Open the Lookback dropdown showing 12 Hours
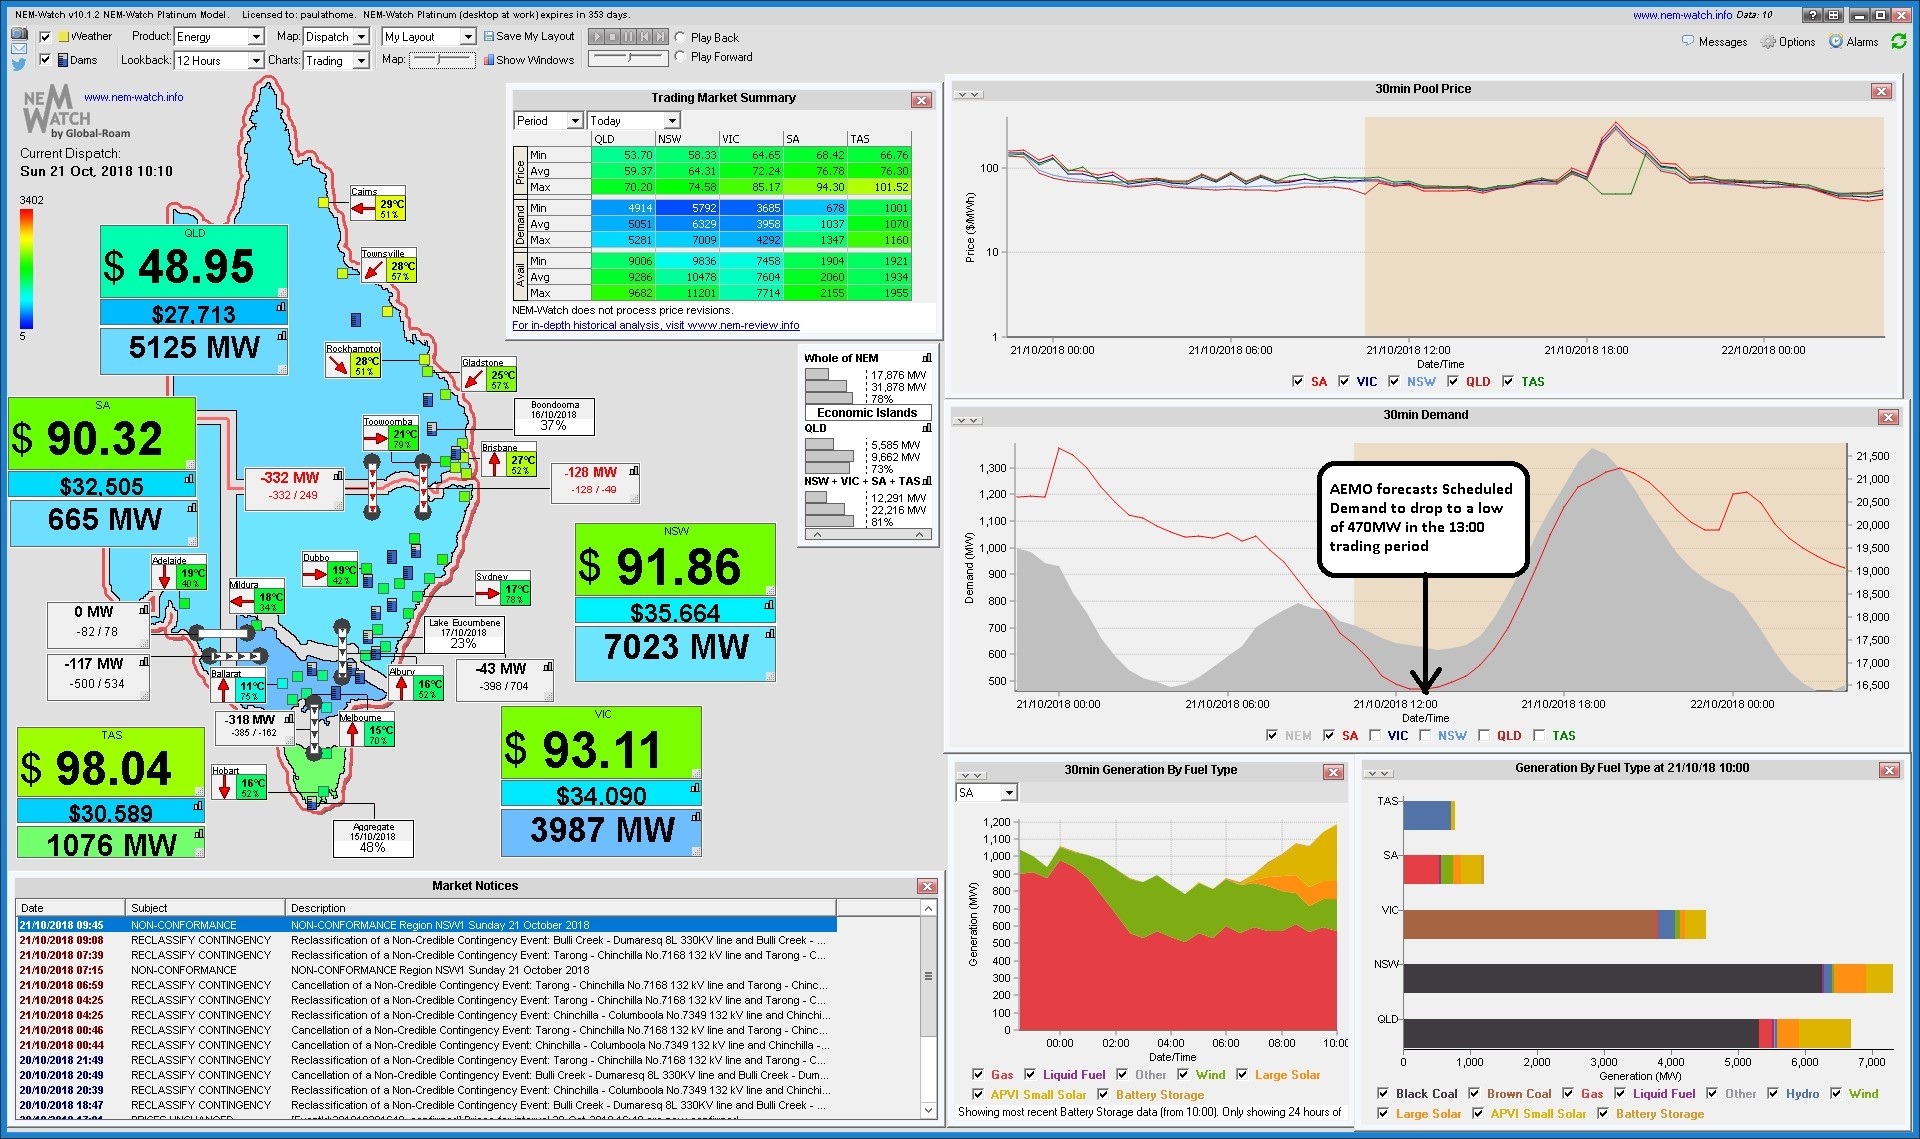This screenshot has height=1139, width=1920. [218, 61]
